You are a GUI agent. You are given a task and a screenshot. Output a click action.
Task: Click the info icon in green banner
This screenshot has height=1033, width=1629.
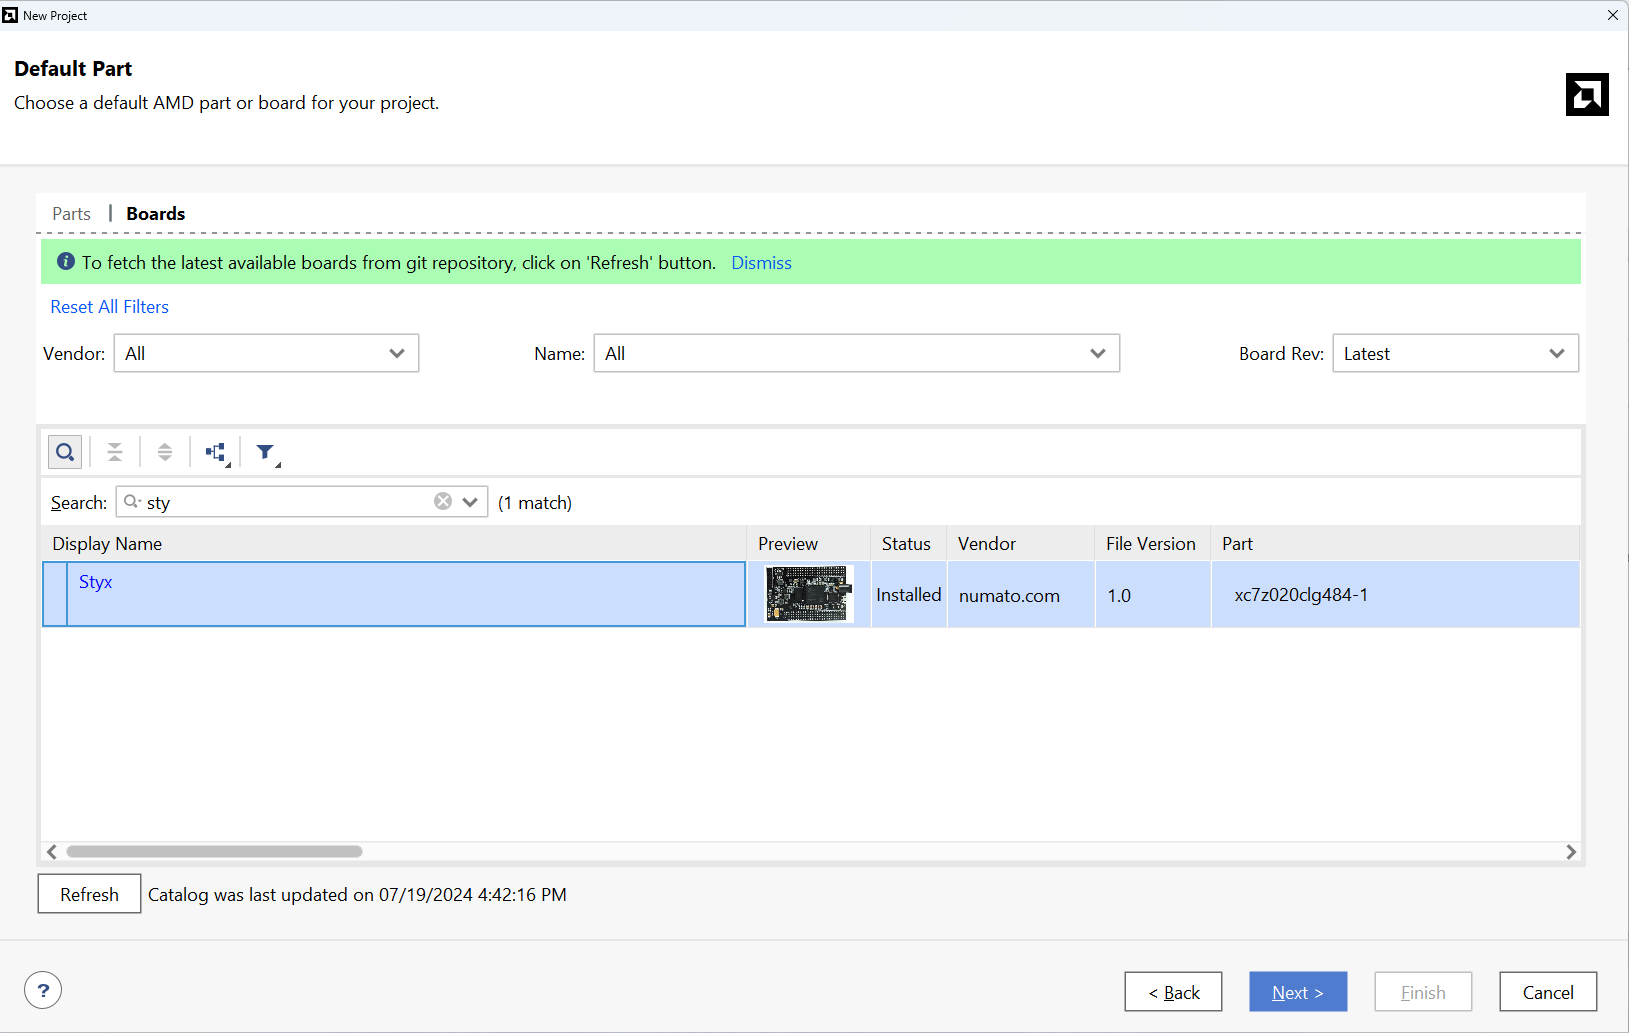(66, 262)
